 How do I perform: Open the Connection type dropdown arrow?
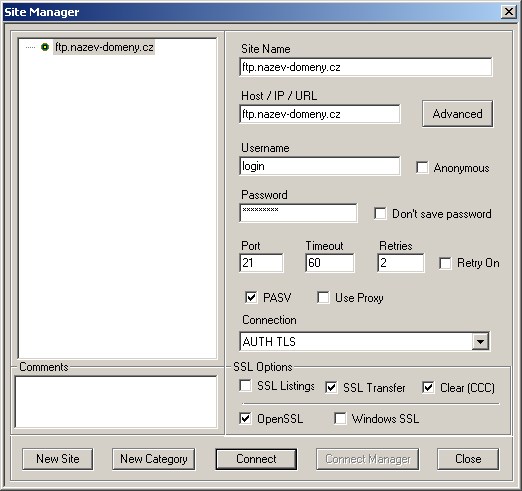[x=480, y=341]
